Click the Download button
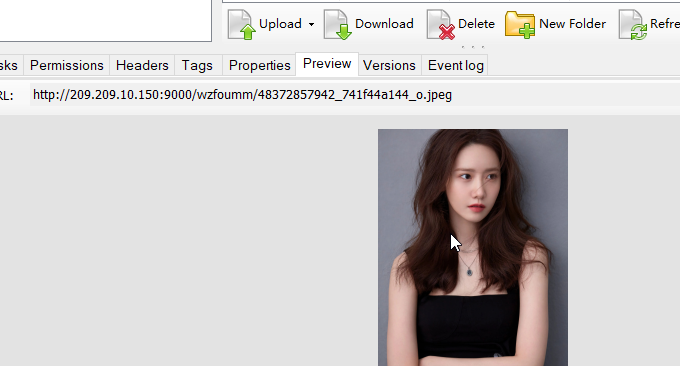680x366 pixels. click(369, 24)
